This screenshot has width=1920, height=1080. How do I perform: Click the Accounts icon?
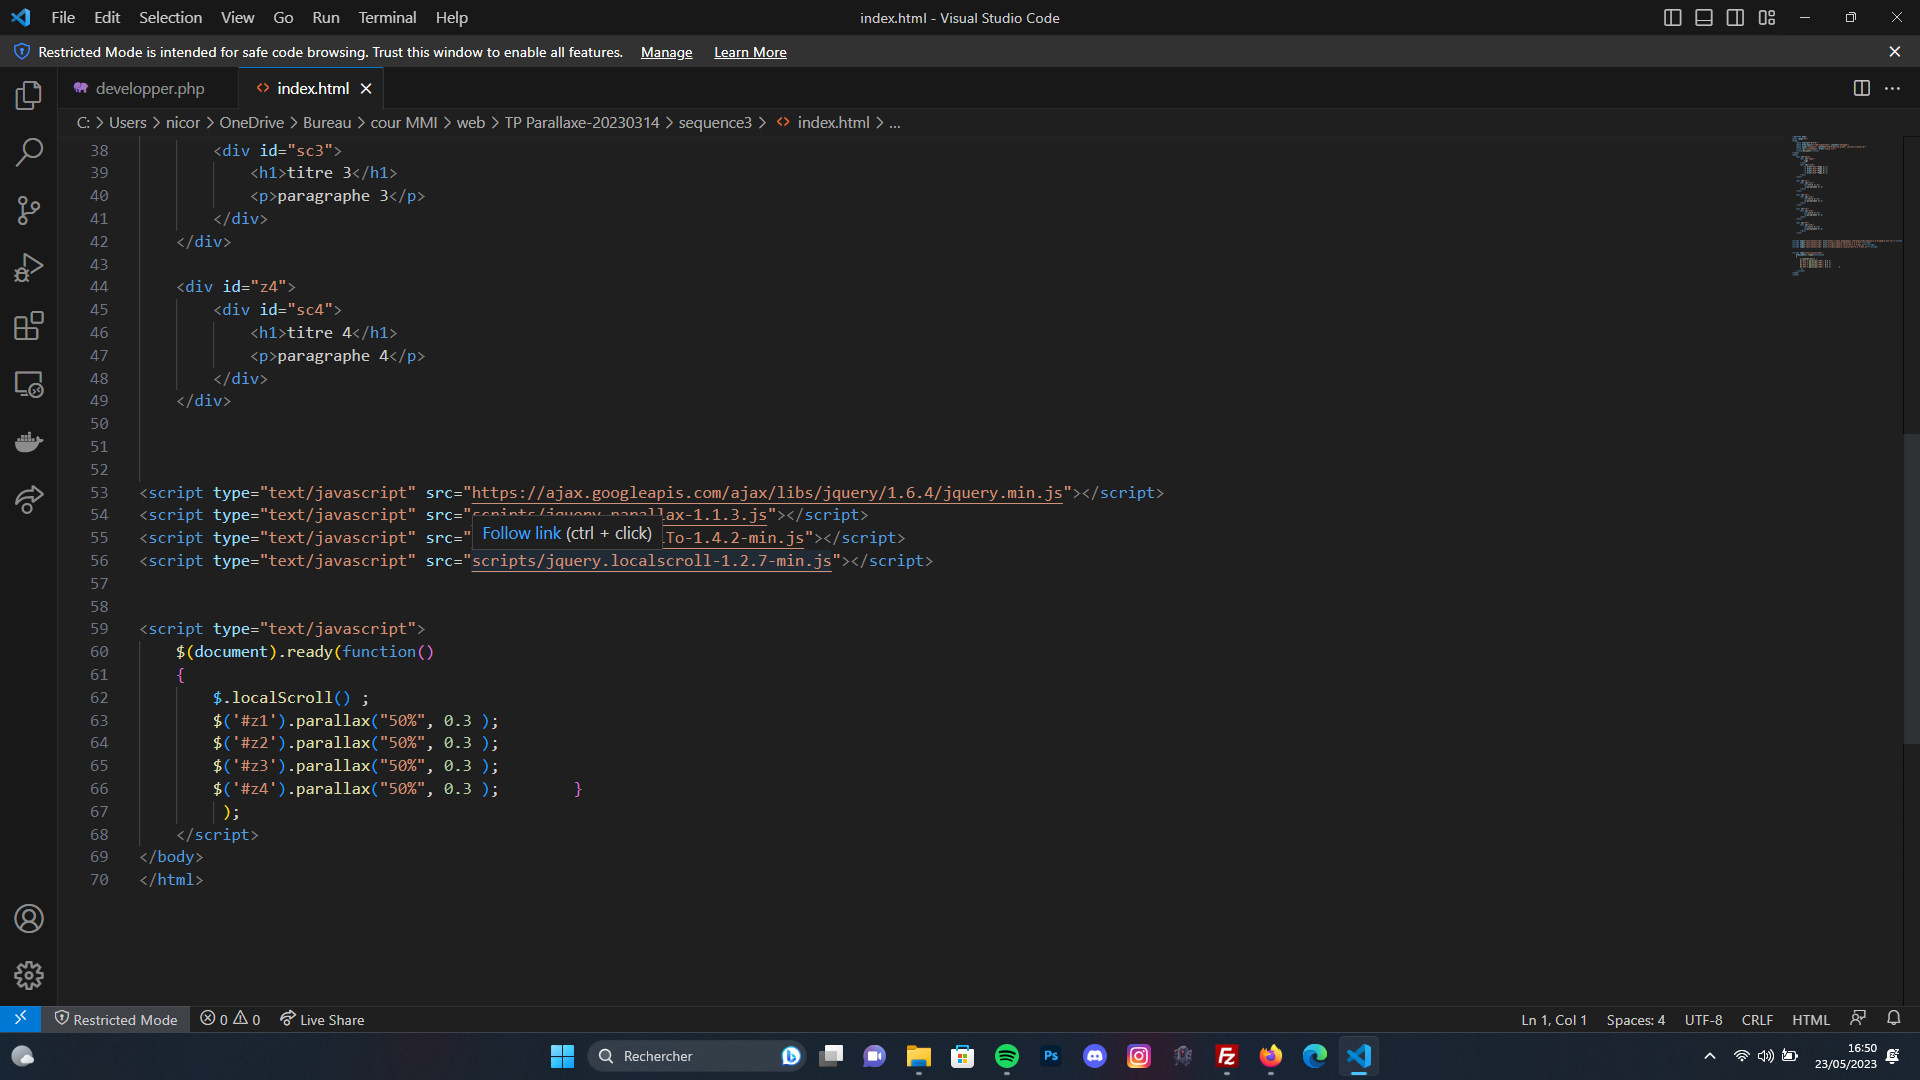pyautogui.click(x=29, y=918)
